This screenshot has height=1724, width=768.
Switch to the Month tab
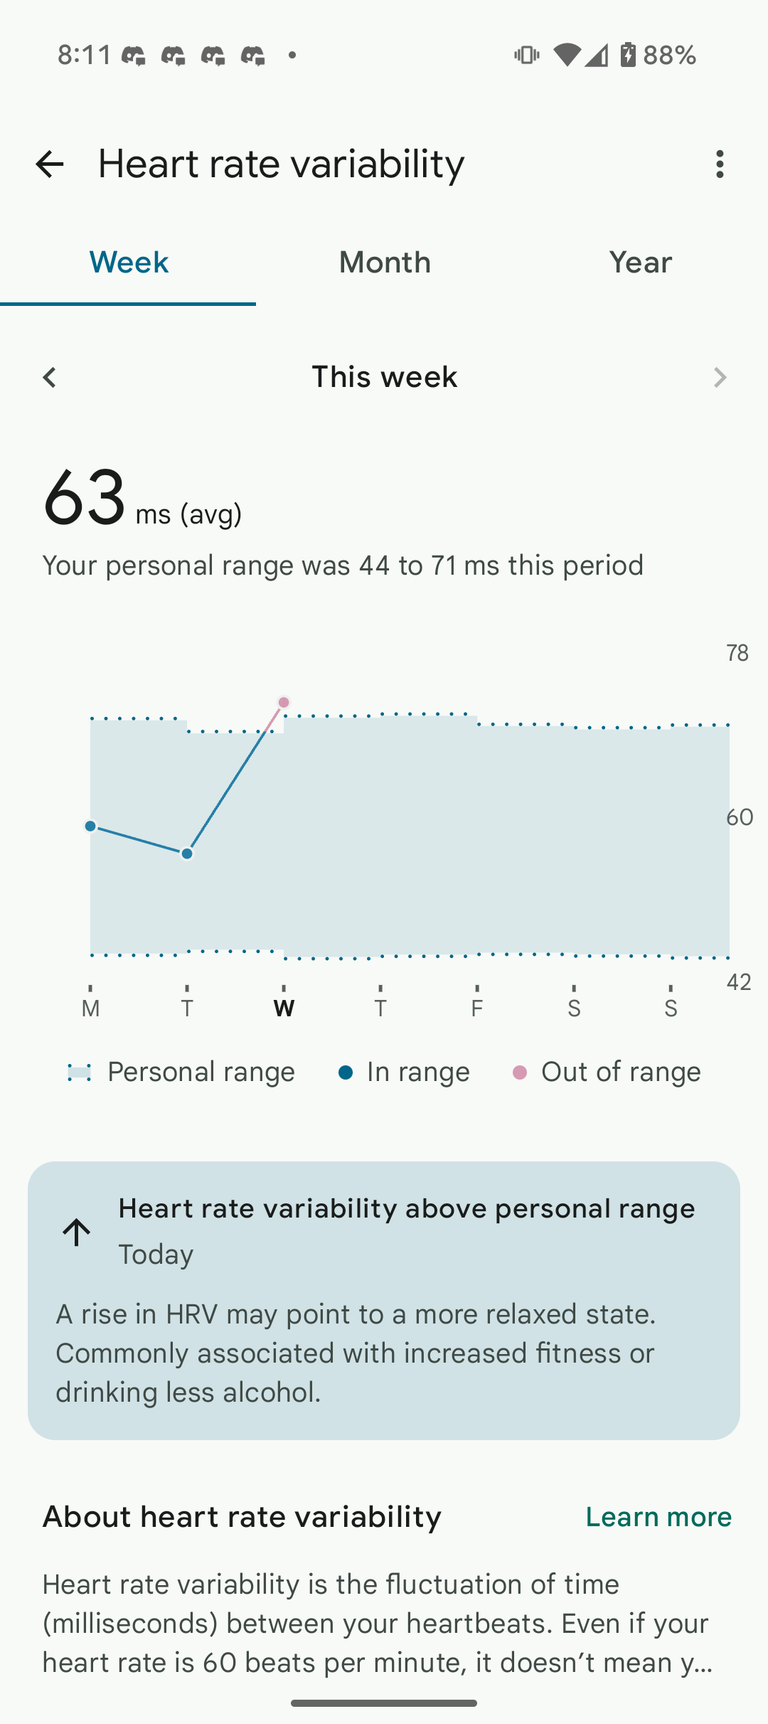tap(384, 262)
